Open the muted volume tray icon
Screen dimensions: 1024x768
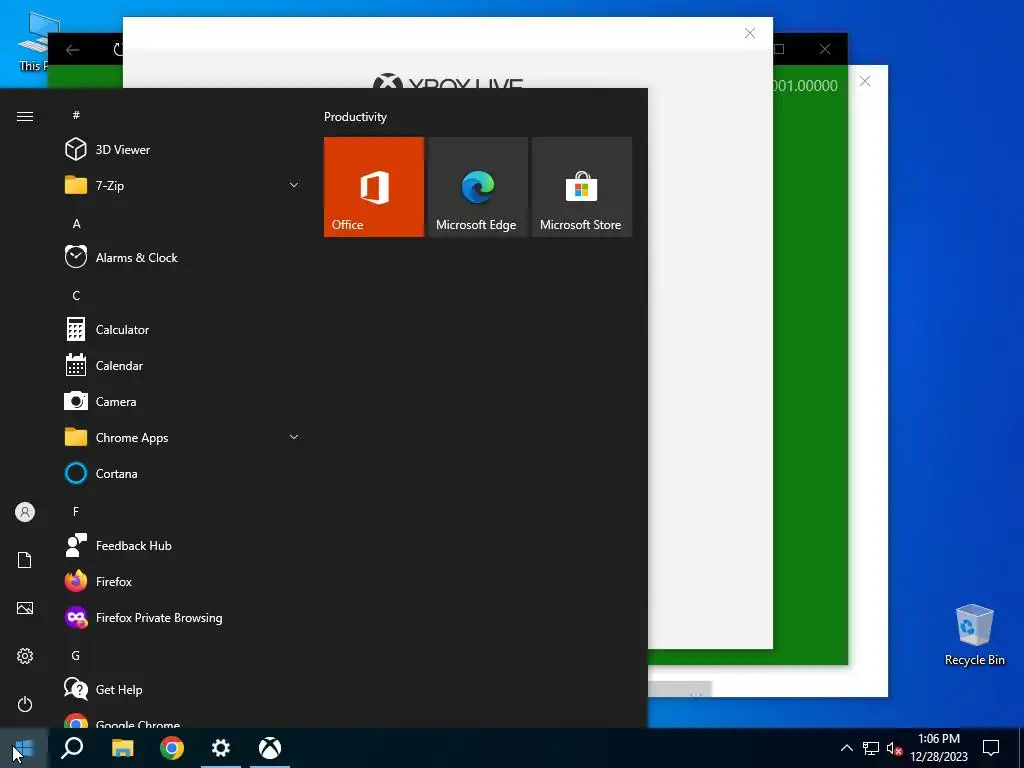pos(894,748)
